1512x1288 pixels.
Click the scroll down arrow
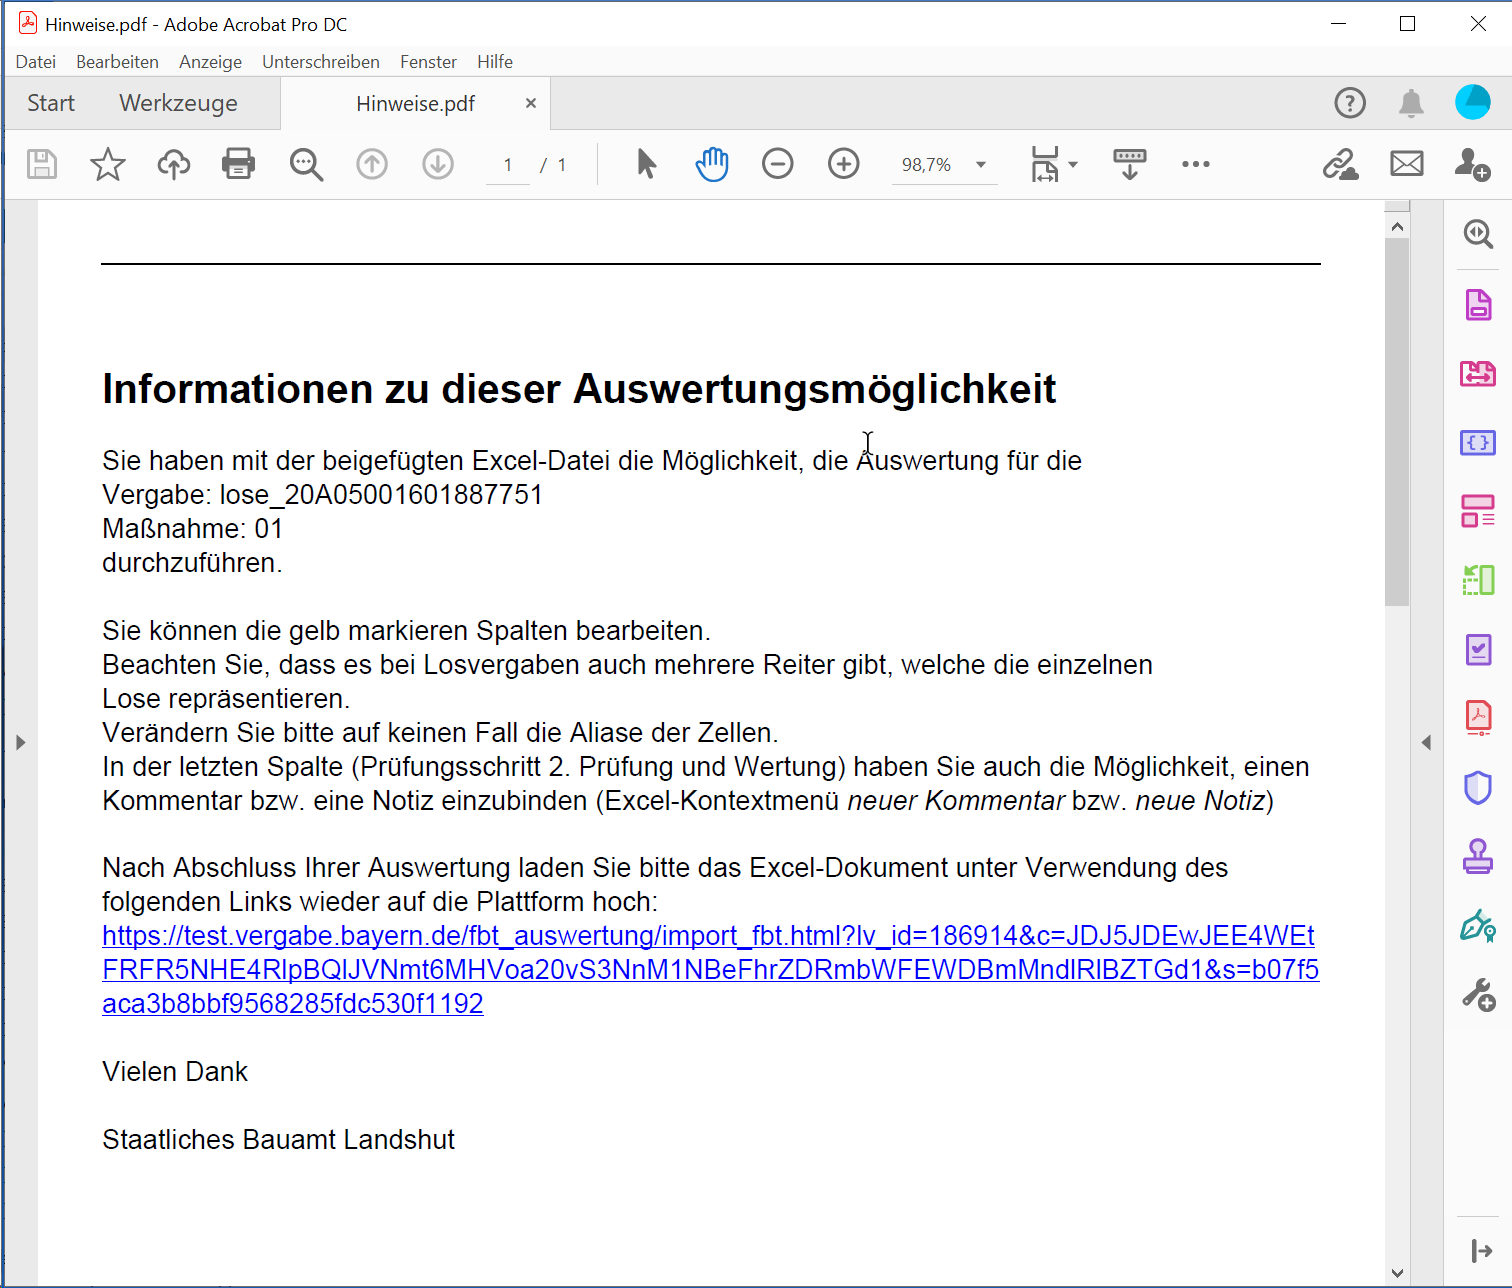pos(1397,1273)
